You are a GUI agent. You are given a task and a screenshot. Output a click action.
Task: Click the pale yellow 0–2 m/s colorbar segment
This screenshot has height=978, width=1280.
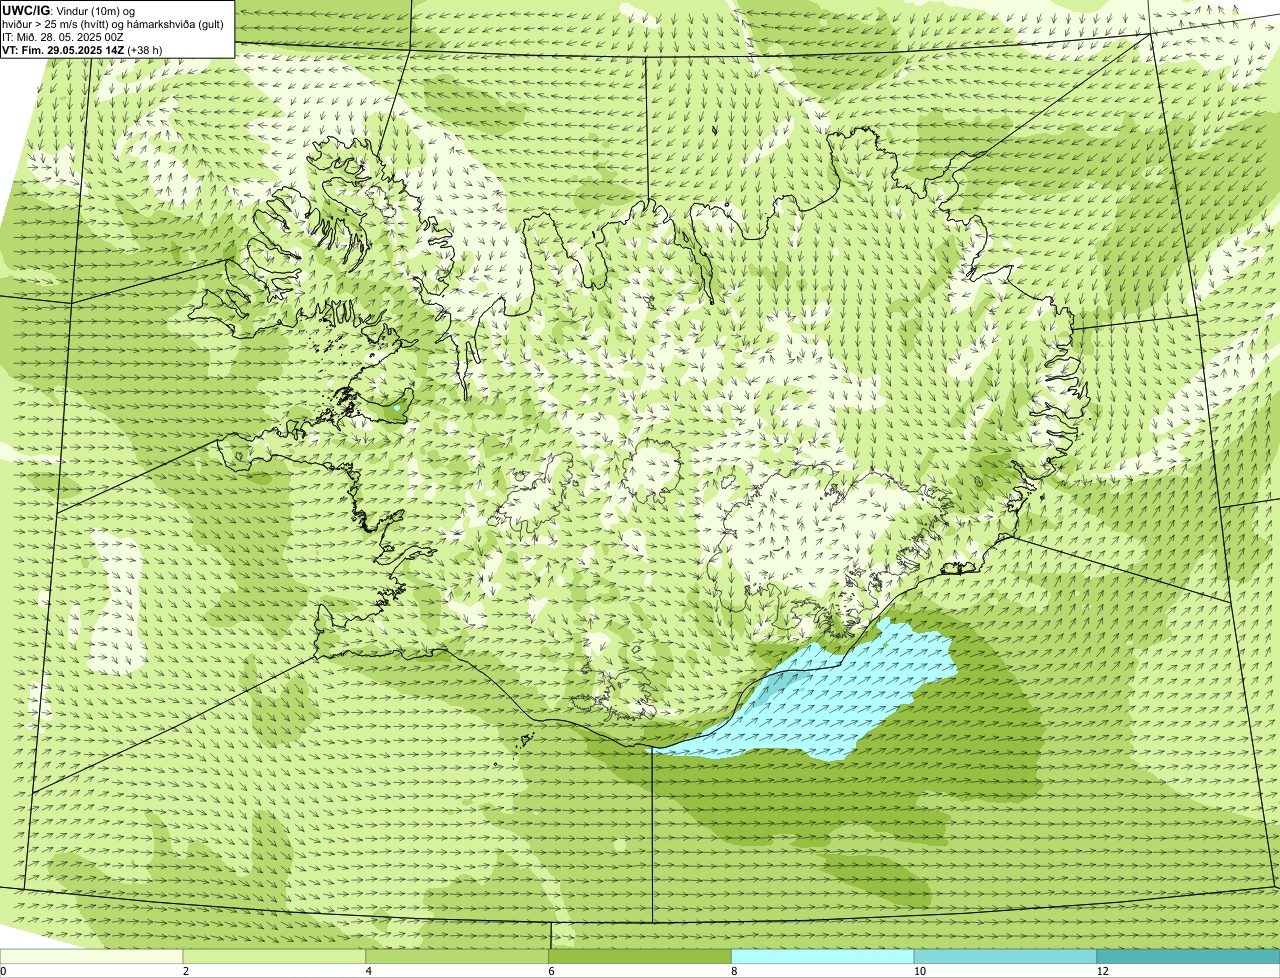[x=92, y=956]
